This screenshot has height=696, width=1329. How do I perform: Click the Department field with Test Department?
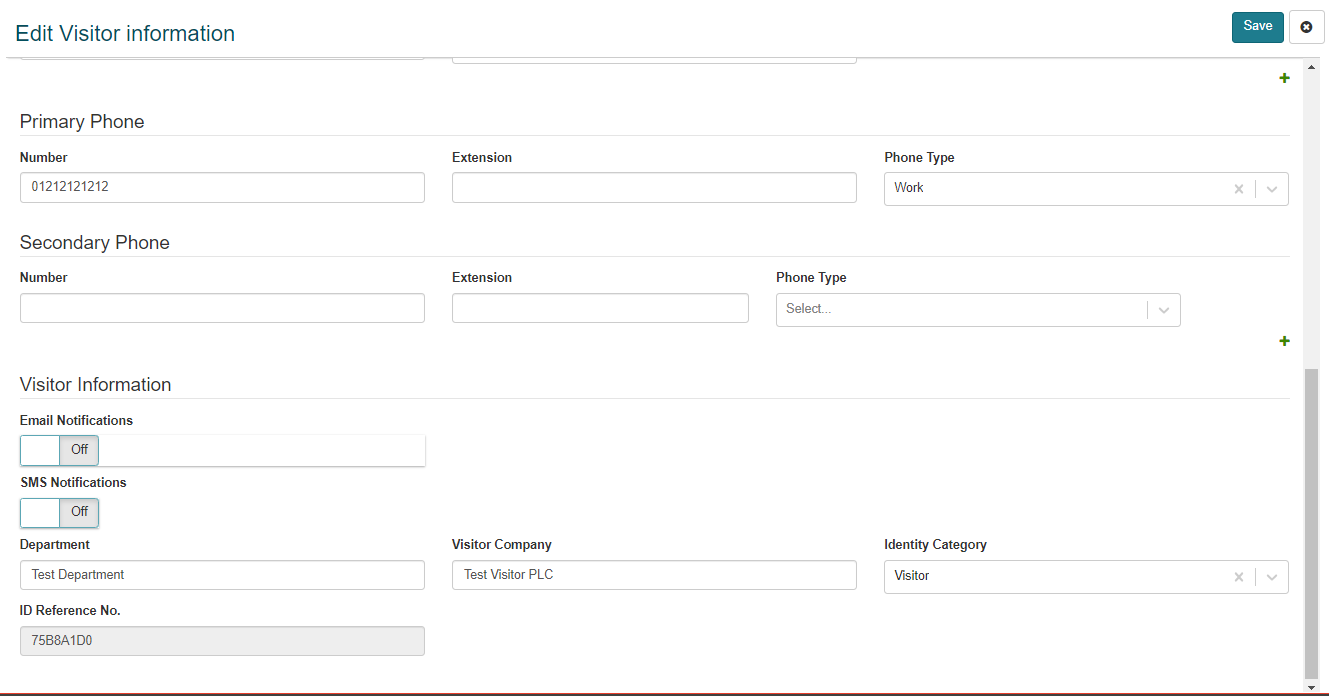pyautogui.click(x=222, y=575)
